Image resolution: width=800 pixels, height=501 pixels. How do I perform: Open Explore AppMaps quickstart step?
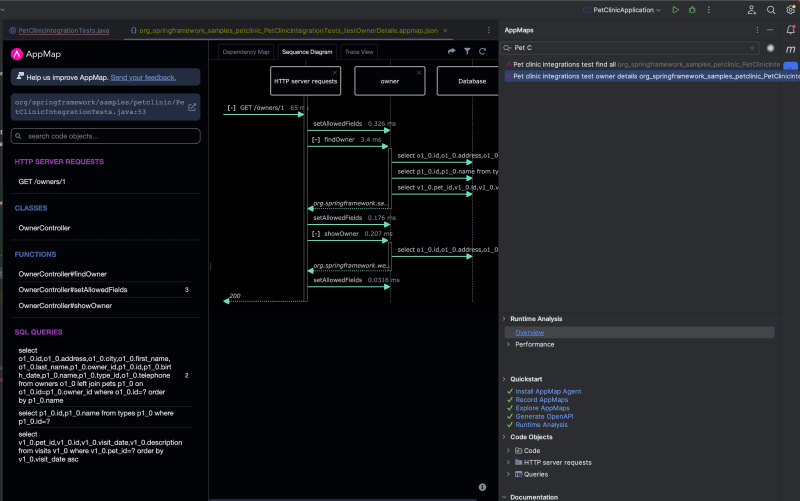click(x=542, y=408)
